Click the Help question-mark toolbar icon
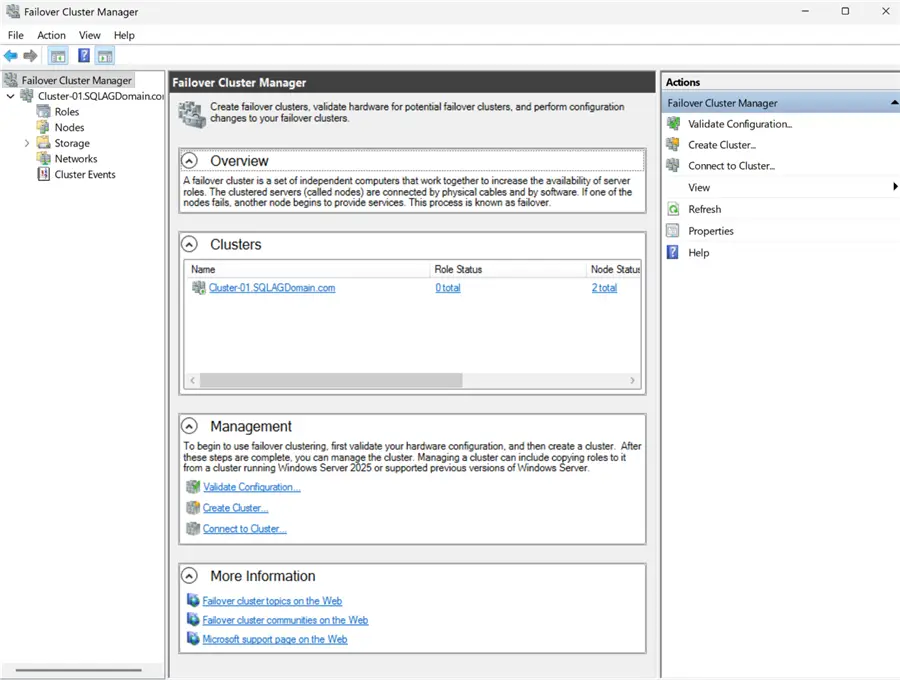Image resolution: width=900 pixels, height=680 pixels. click(x=84, y=56)
